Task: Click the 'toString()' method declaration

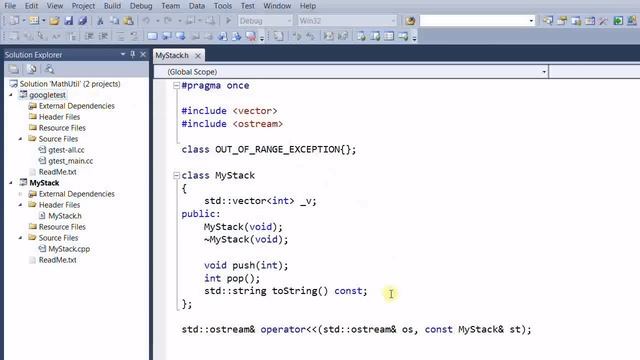Action: pyautogui.click(x=300, y=291)
